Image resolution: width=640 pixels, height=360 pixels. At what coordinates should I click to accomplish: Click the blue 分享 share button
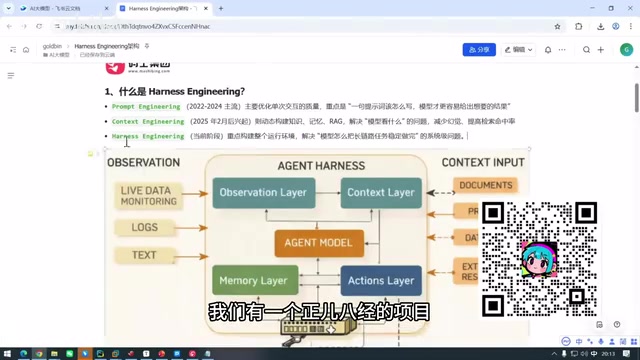click(479, 50)
